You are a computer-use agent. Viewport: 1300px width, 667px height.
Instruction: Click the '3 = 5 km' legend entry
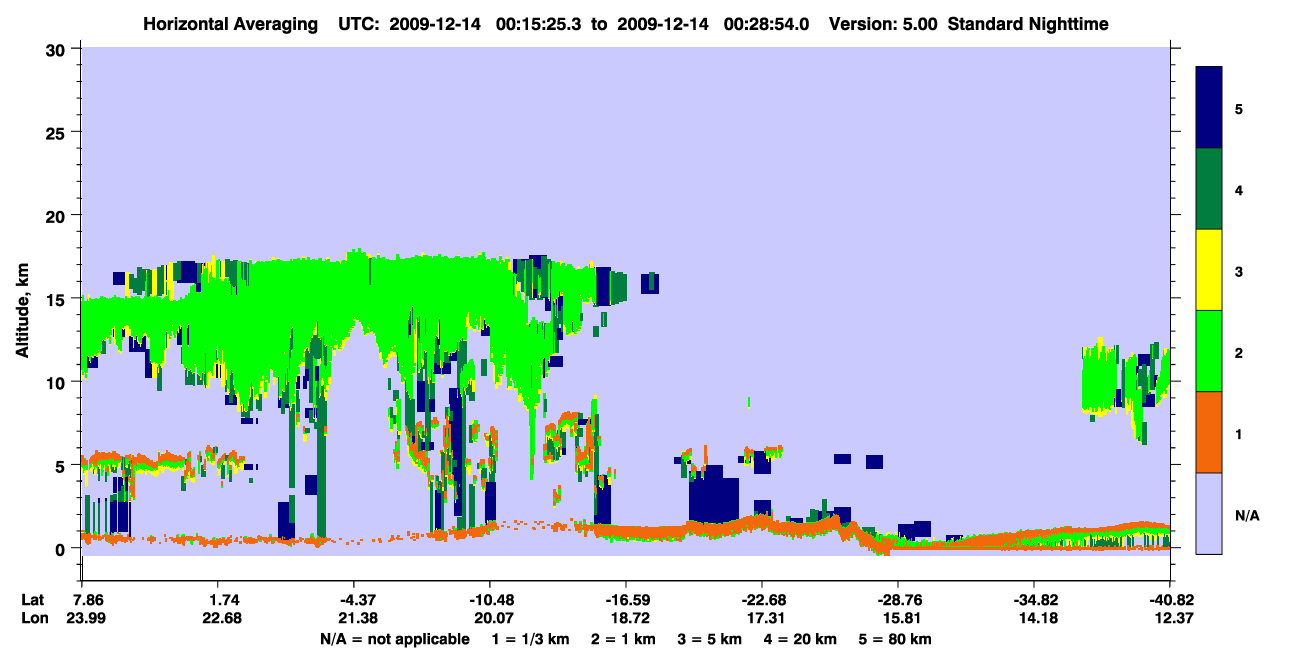[708, 639]
